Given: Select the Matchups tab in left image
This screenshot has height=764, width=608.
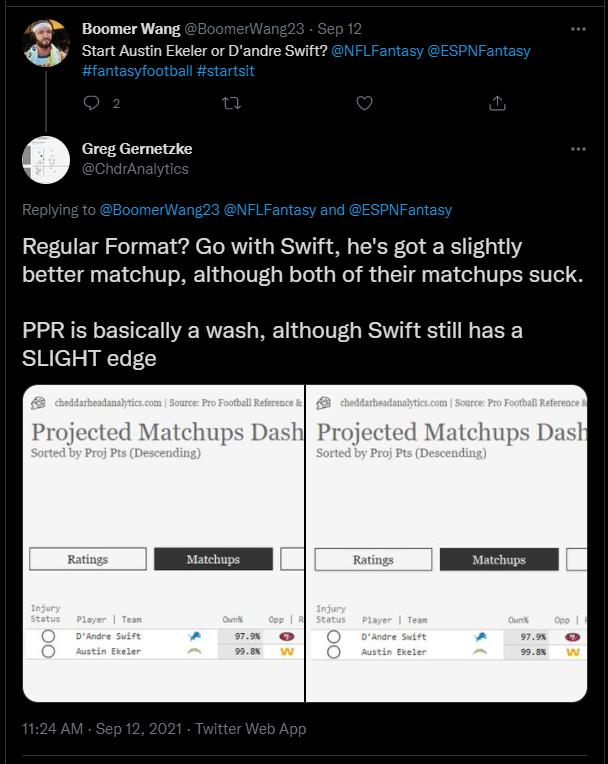Looking at the screenshot, I should point(213,559).
